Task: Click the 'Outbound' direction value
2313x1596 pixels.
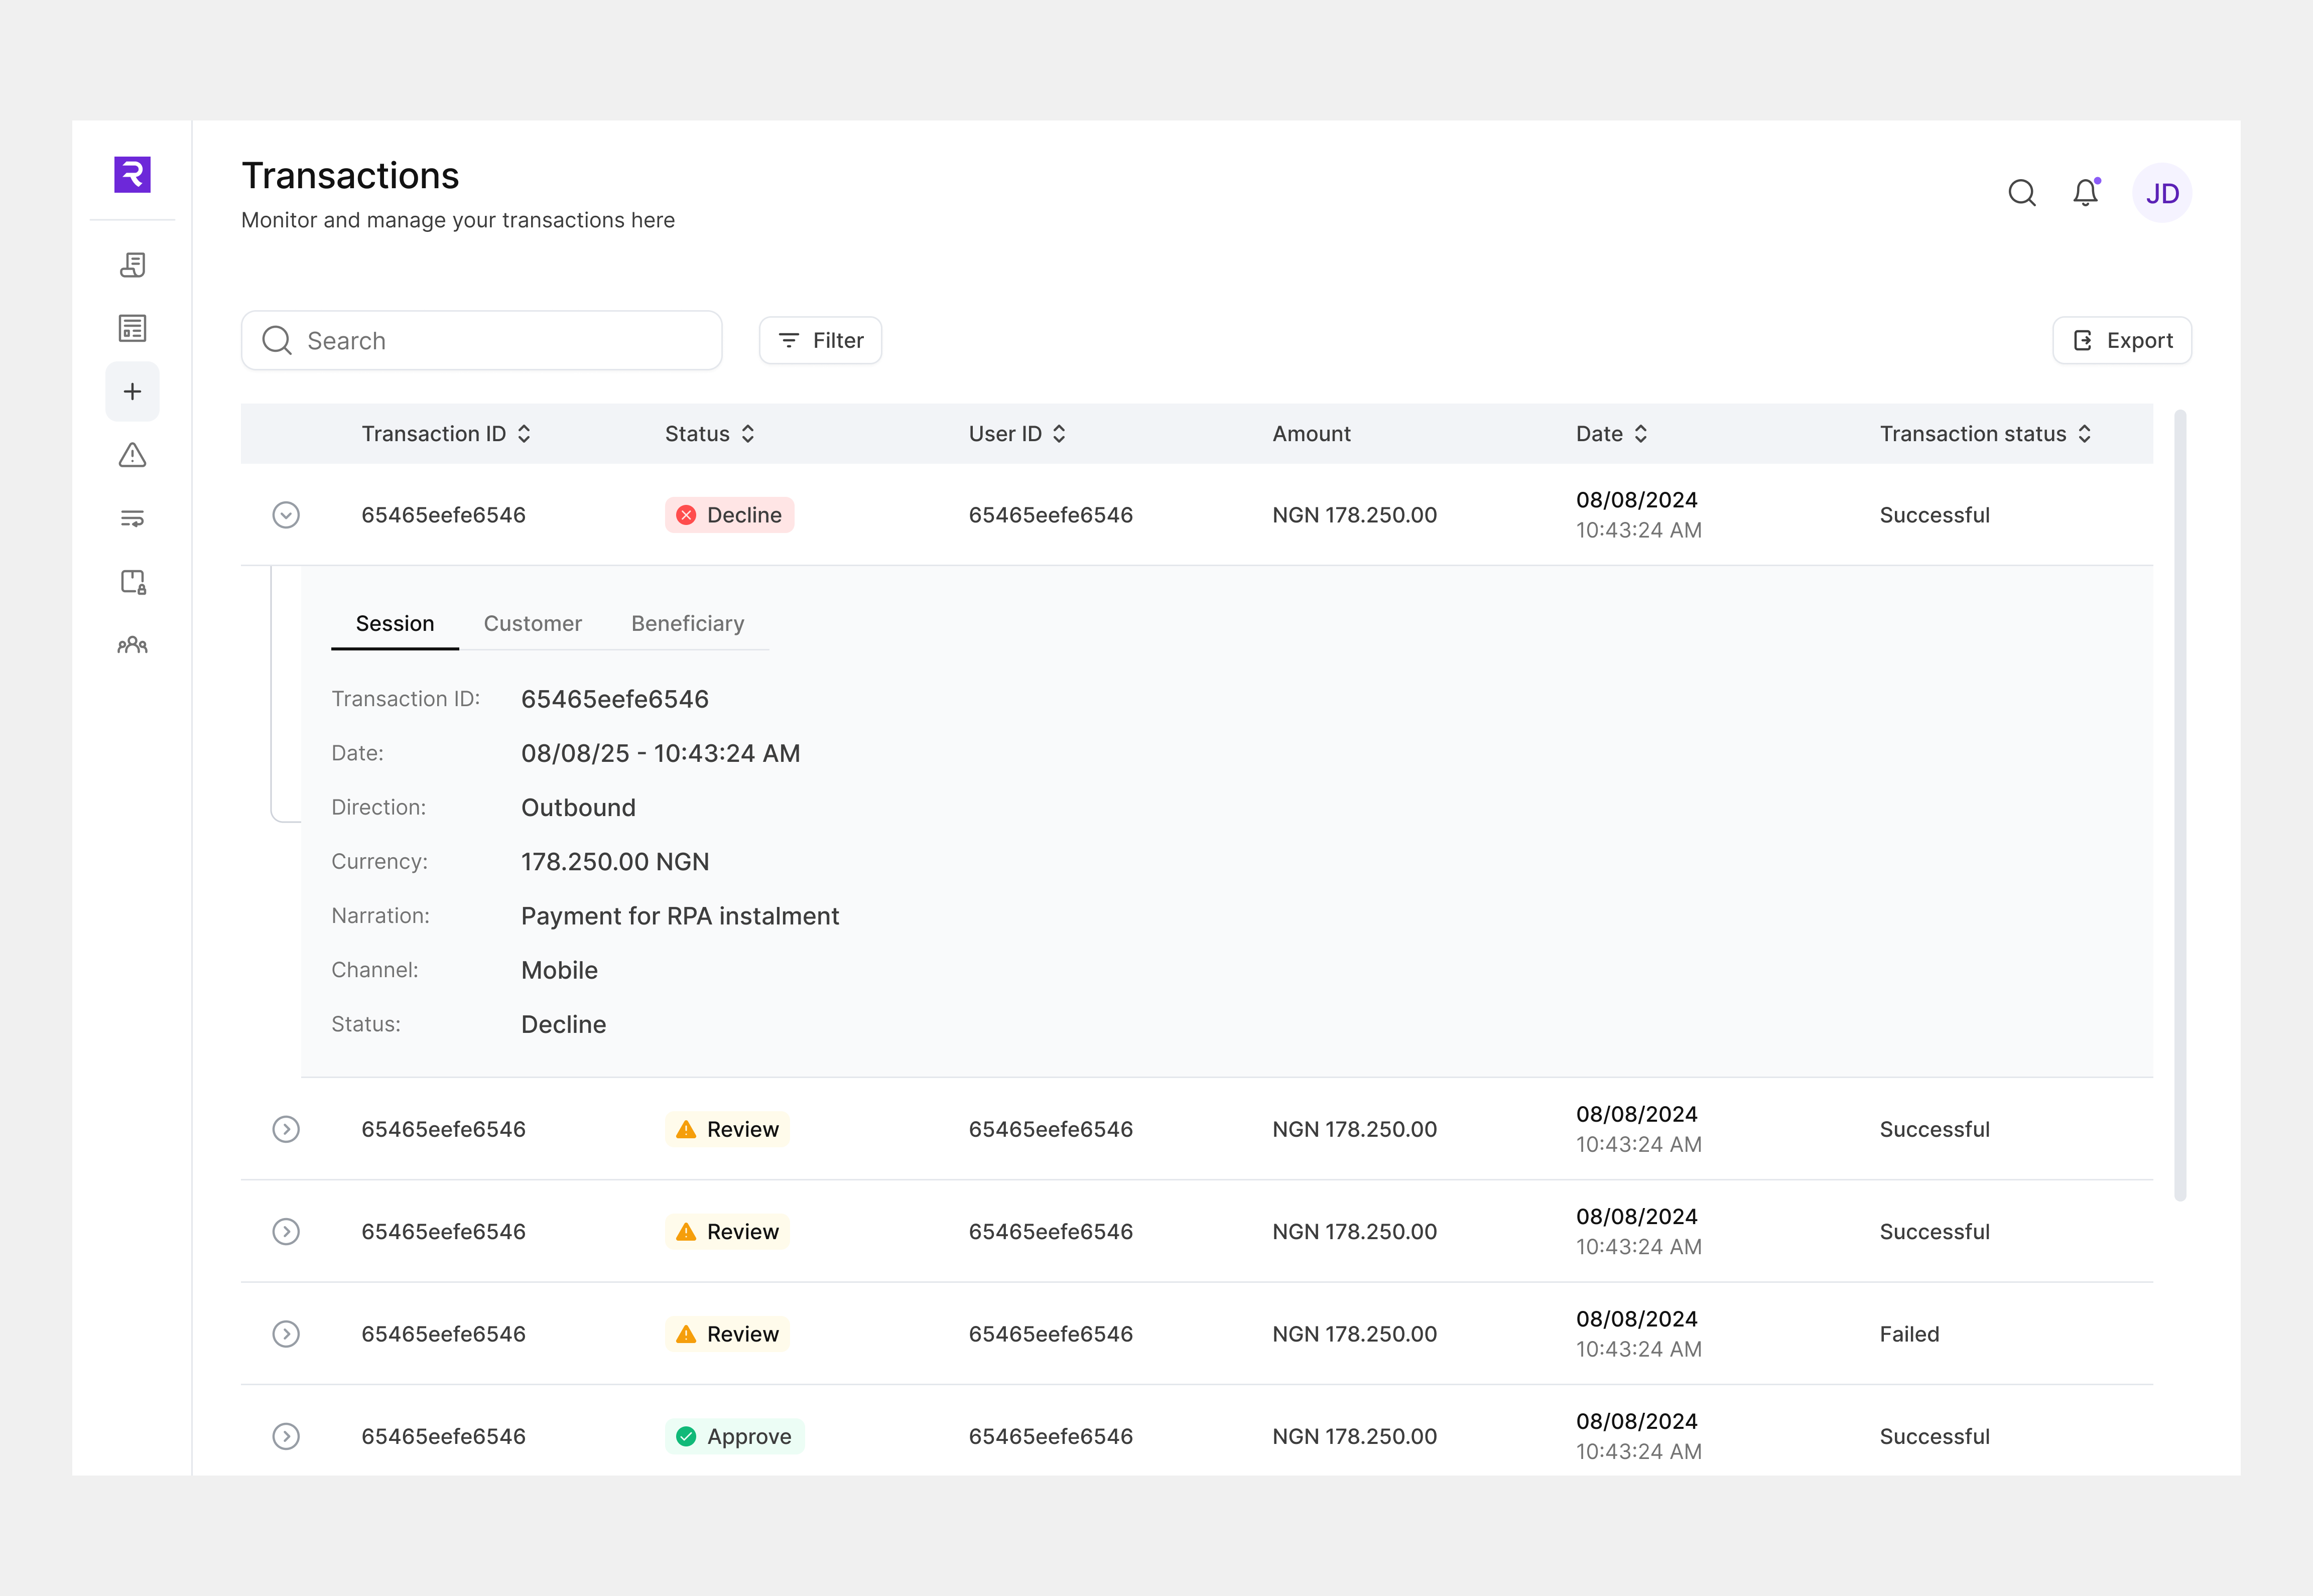Action: click(x=578, y=808)
